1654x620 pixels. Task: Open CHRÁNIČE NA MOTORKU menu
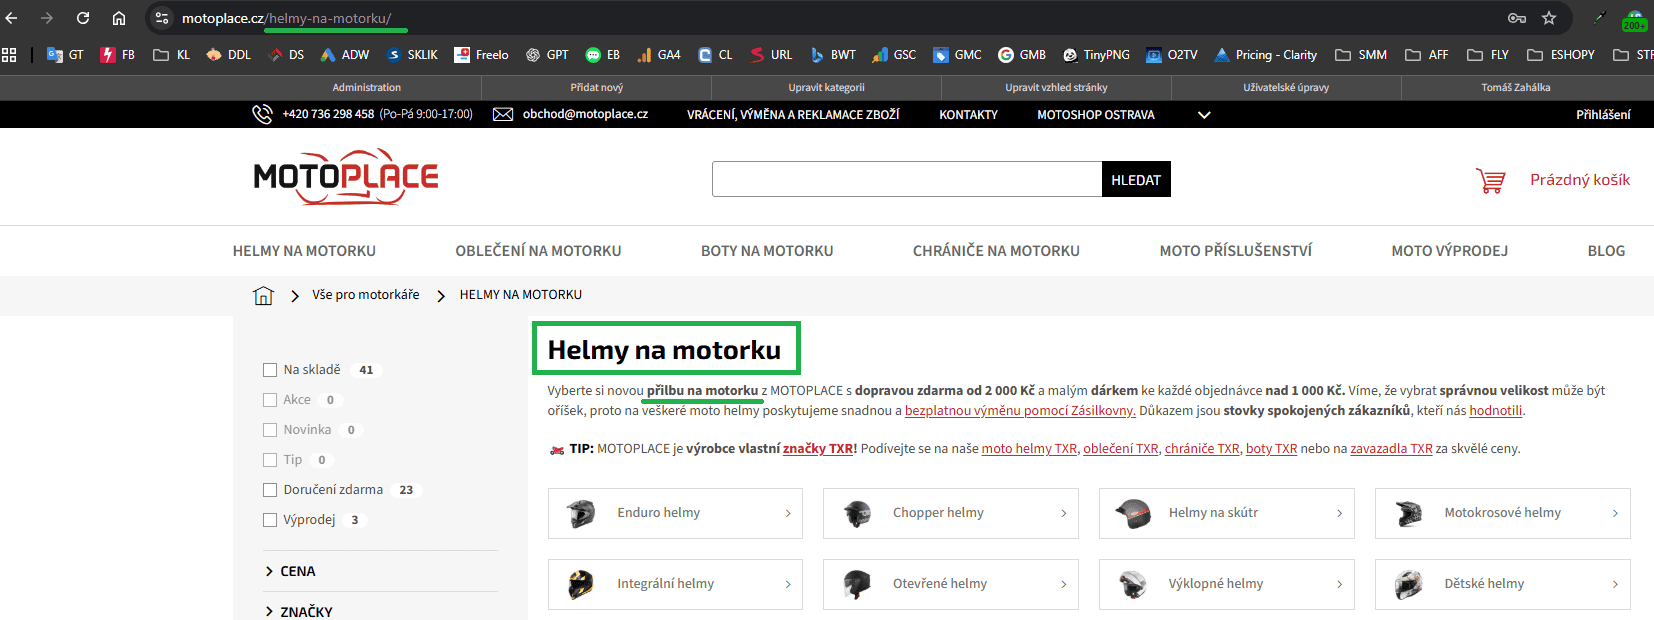996,251
